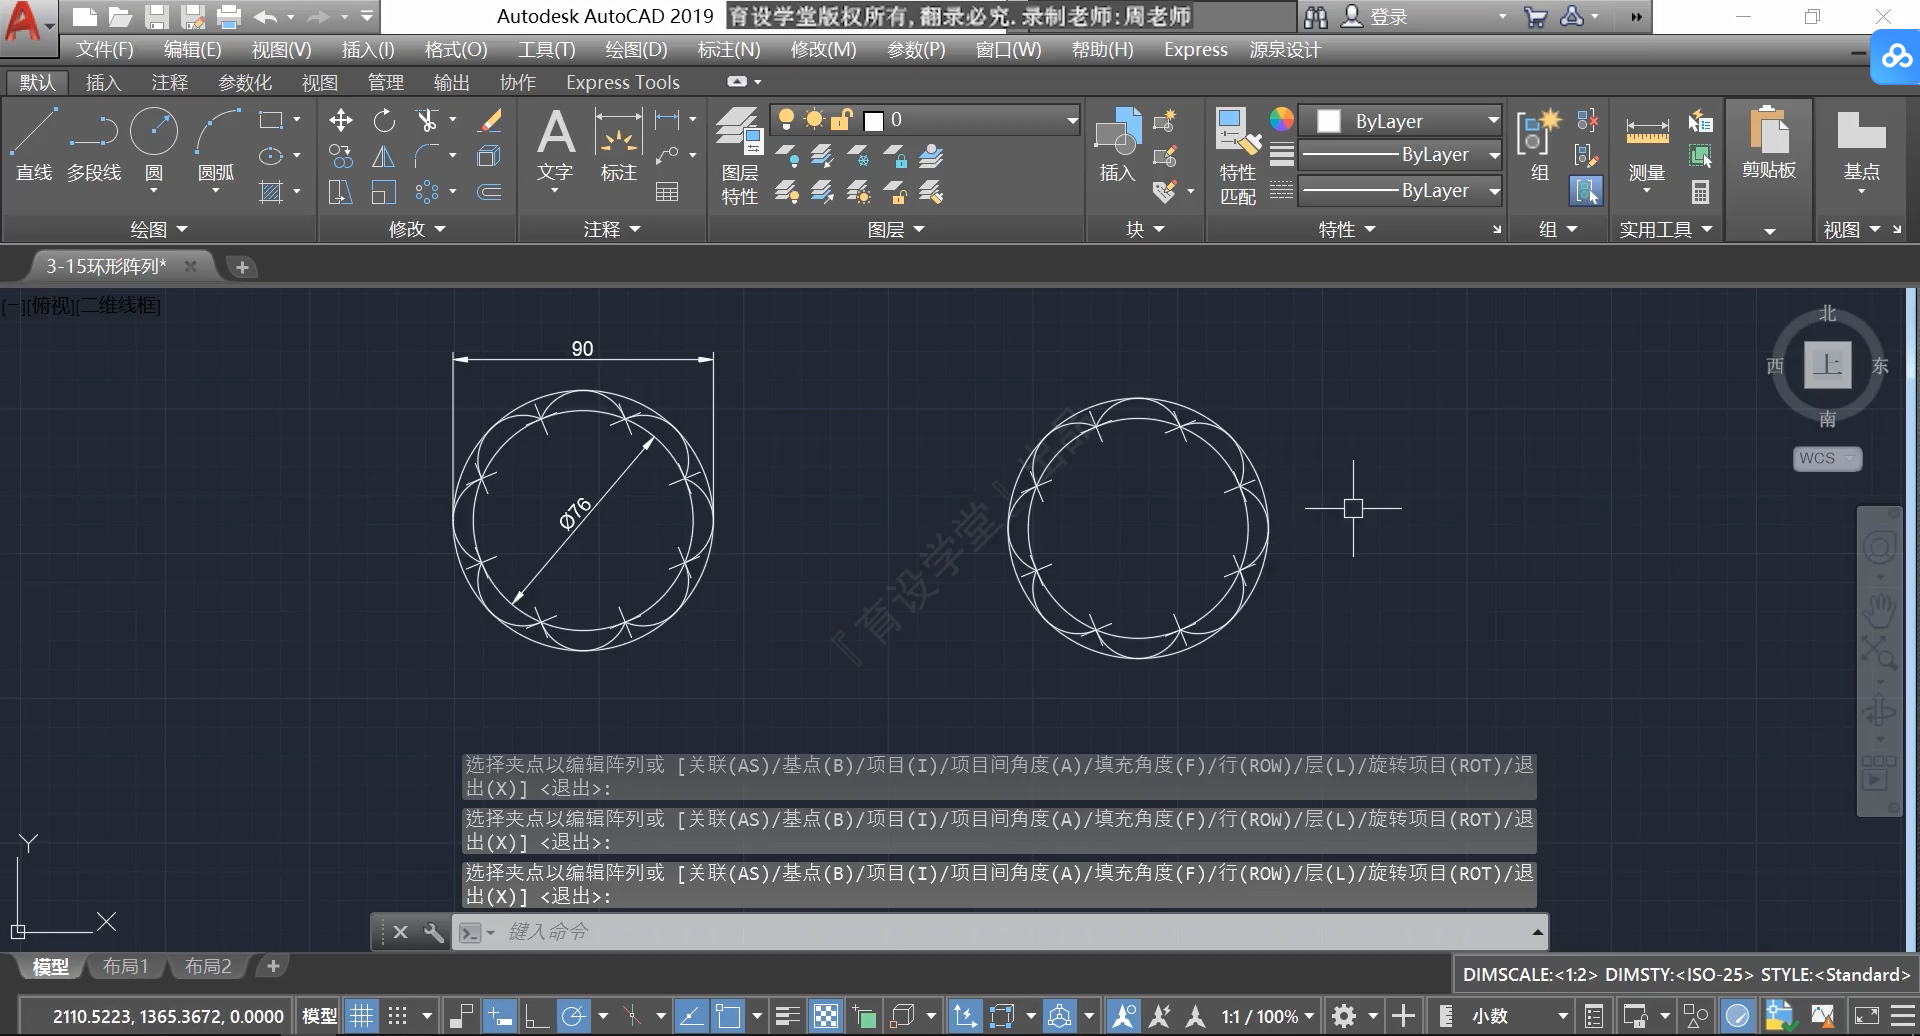1920x1036 pixels.
Task: Open the 标注(N) menu
Action: [x=729, y=50]
